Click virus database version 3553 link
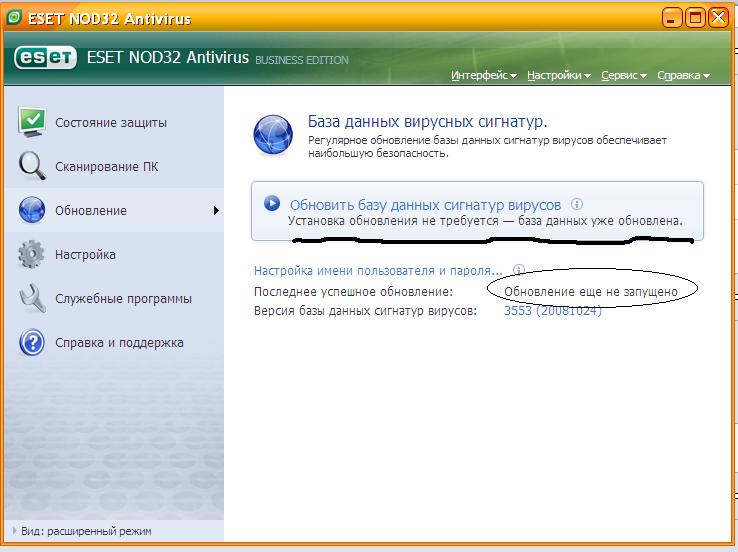 tap(553, 311)
